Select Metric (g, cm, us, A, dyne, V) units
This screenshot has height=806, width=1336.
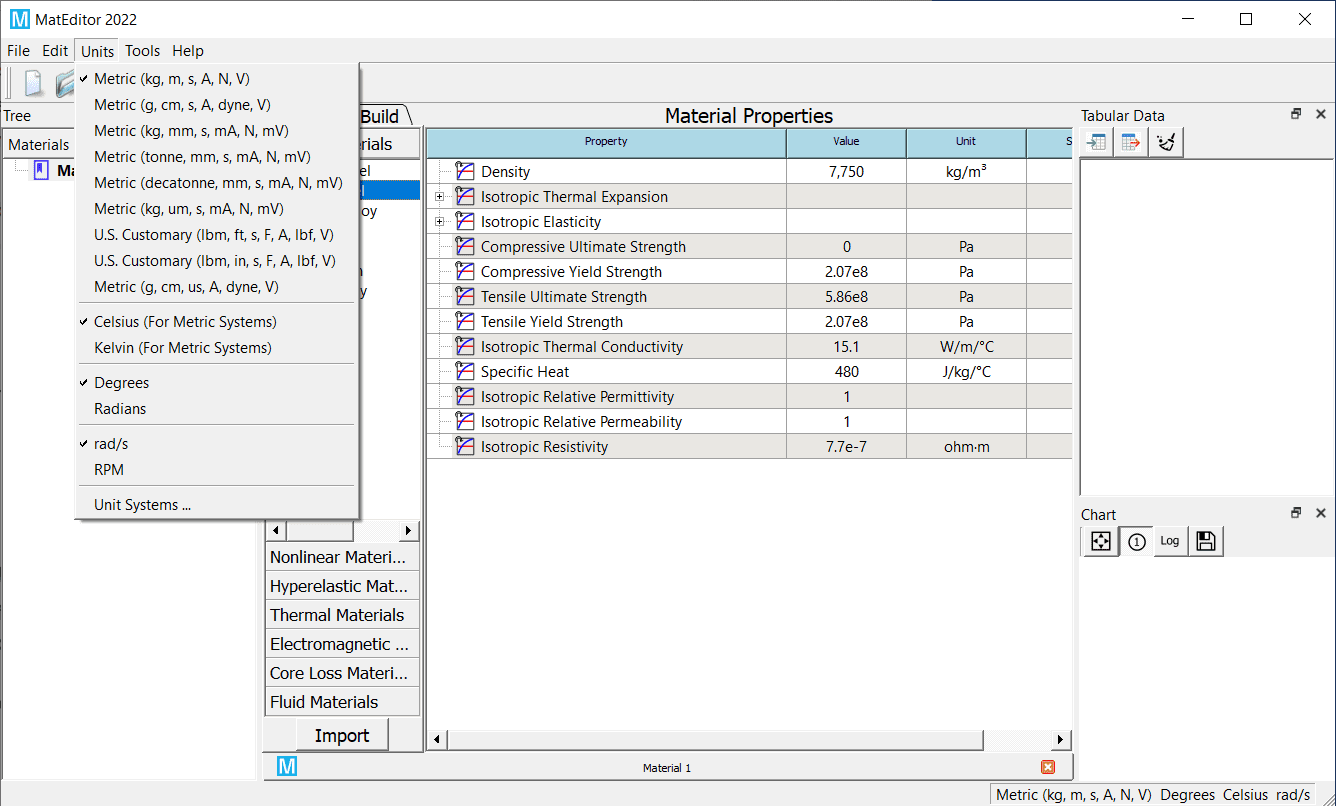217,287
